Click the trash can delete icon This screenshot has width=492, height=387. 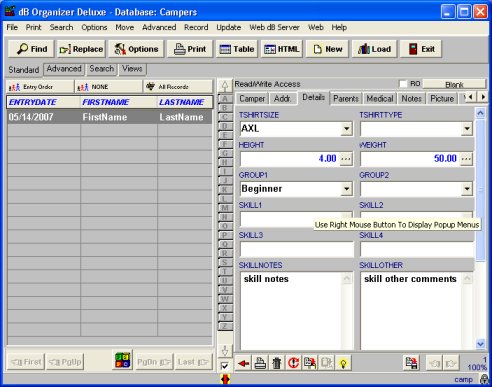pyautogui.click(x=277, y=363)
